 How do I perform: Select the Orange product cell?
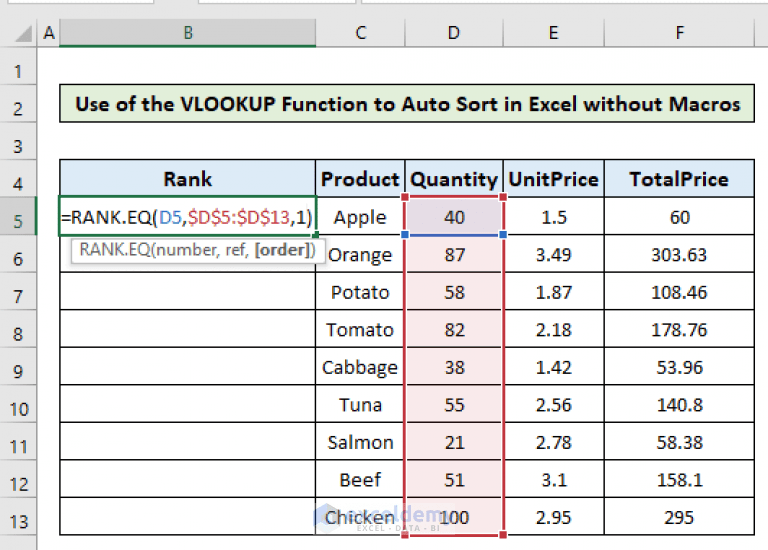tap(360, 254)
